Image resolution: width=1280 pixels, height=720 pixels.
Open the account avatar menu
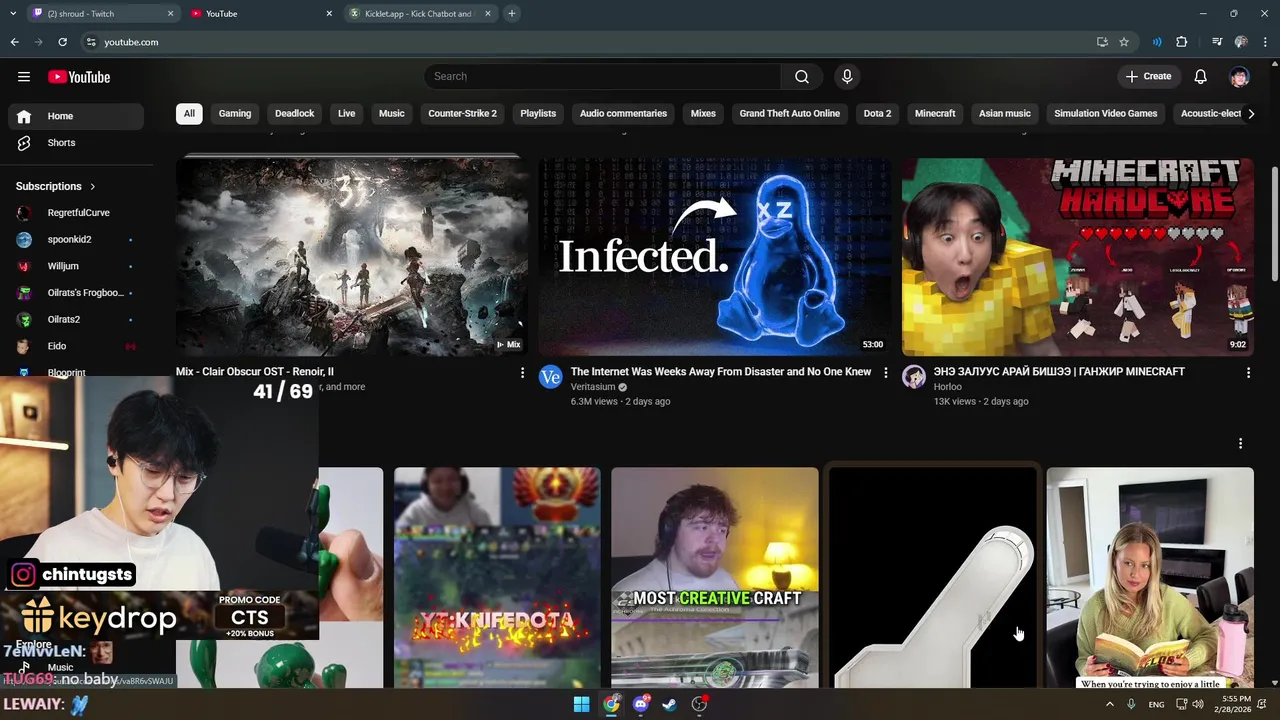pos(1240,77)
